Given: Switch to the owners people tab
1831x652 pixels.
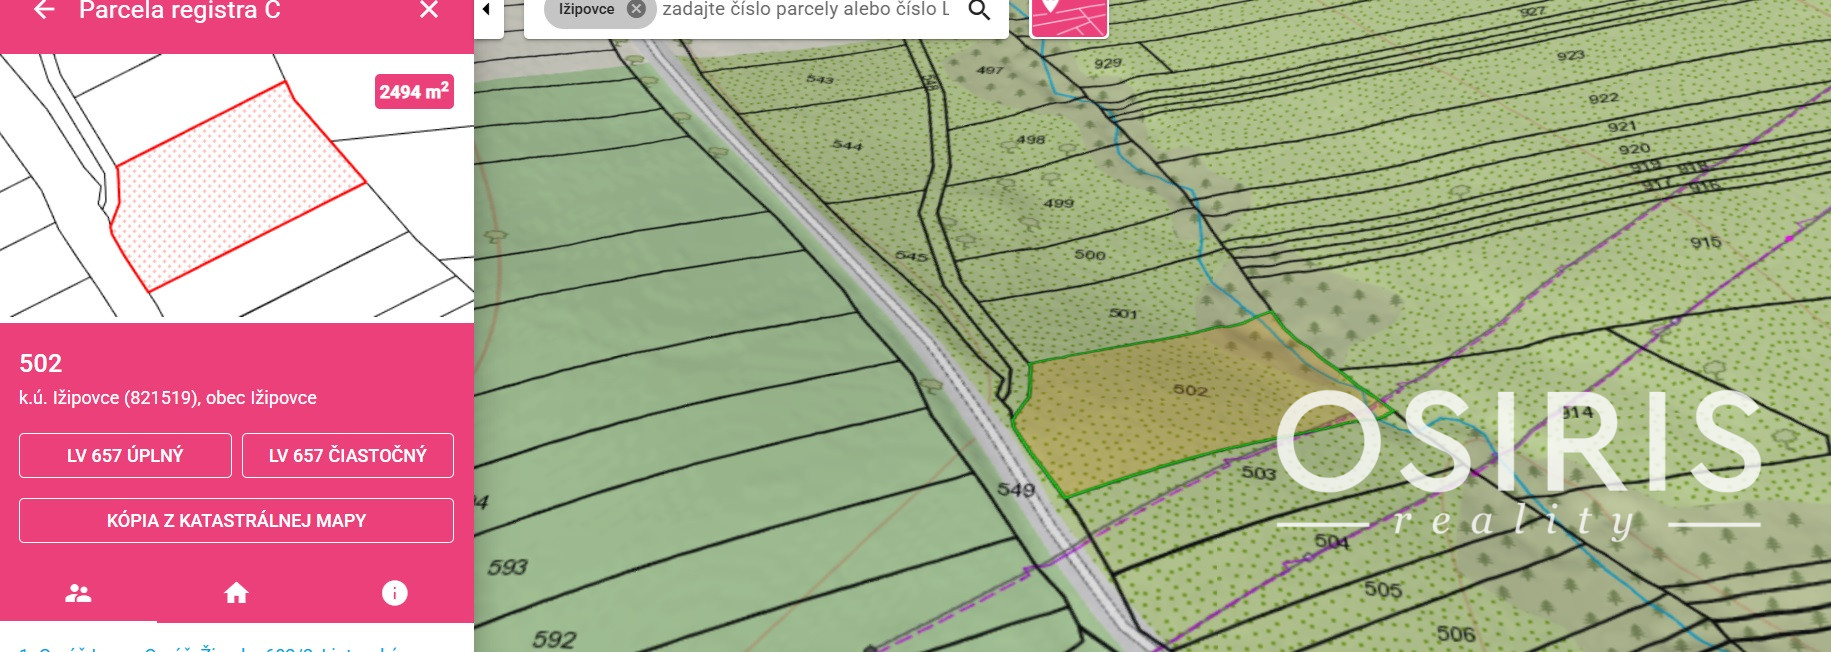Looking at the screenshot, I should point(78,593).
